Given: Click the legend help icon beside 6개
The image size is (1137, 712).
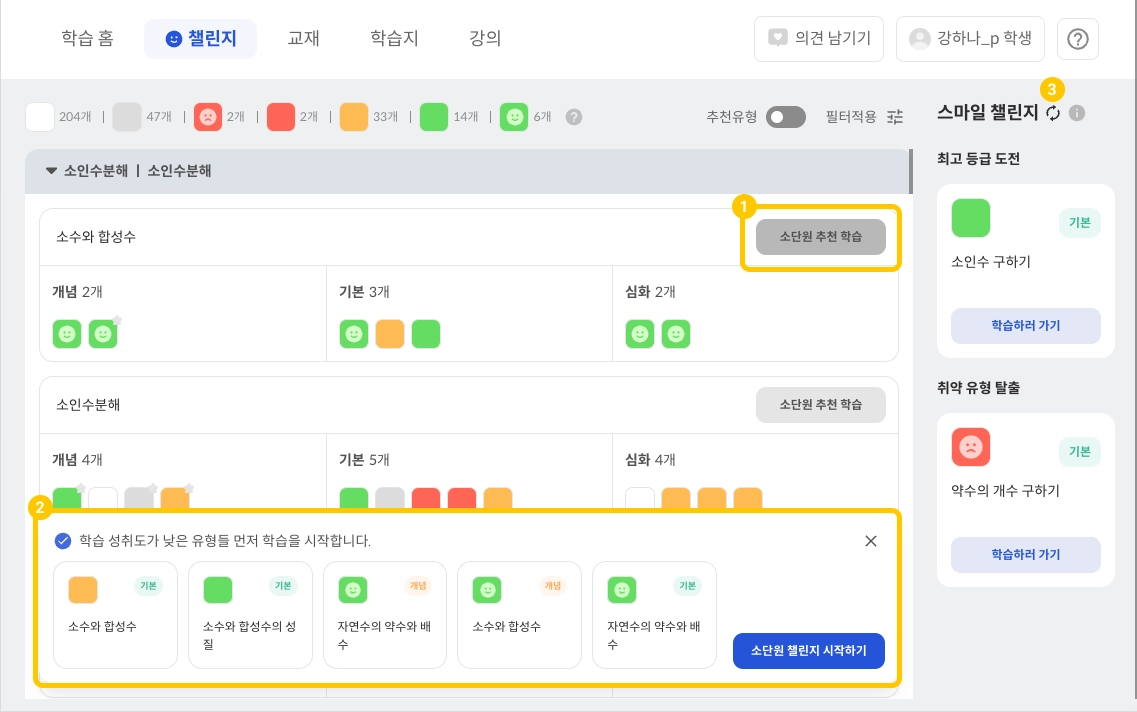Looking at the screenshot, I should point(573,117).
